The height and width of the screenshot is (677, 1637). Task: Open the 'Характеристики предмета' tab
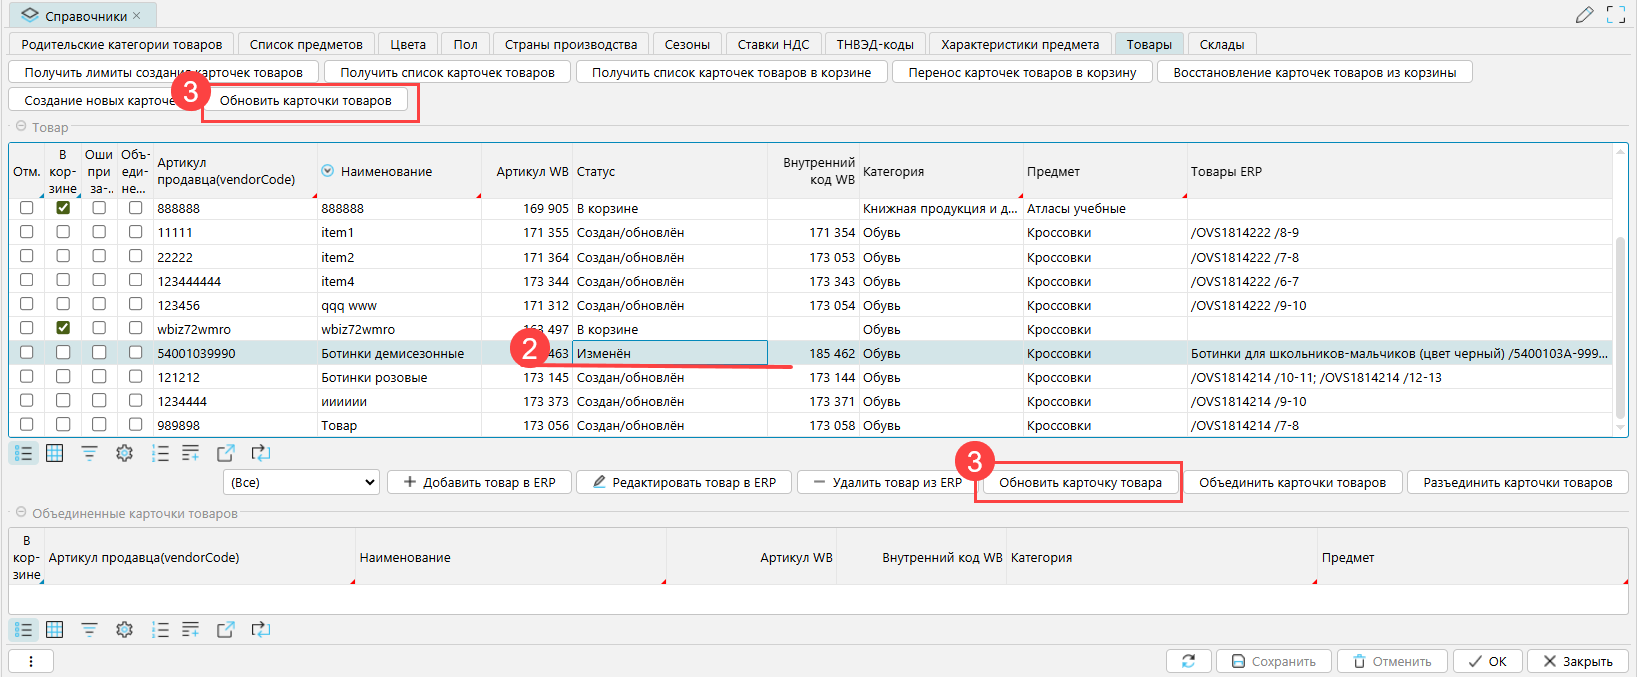(x=1019, y=44)
